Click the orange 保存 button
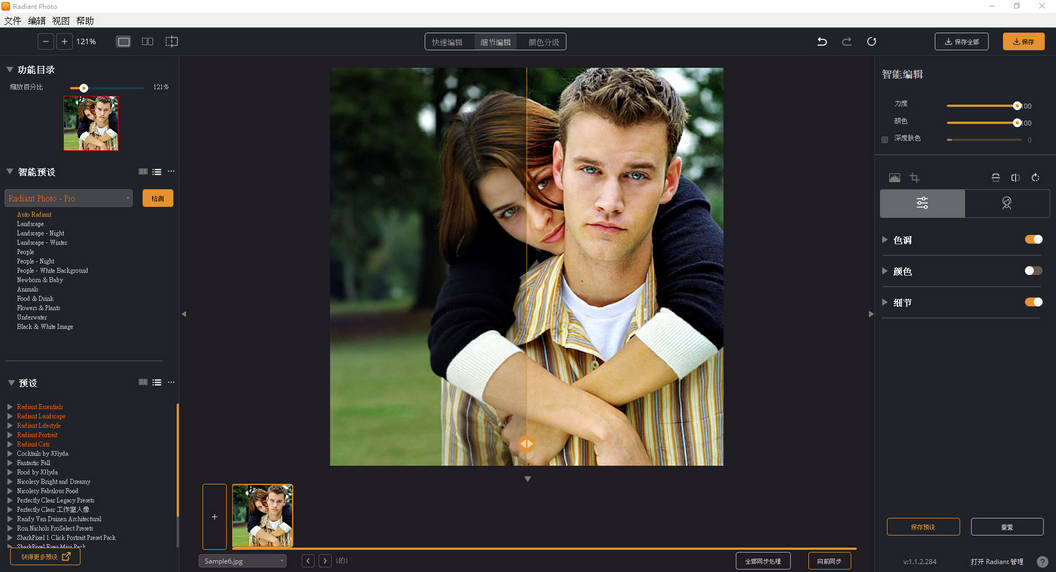The height and width of the screenshot is (572, 1056). point(1023,42)
